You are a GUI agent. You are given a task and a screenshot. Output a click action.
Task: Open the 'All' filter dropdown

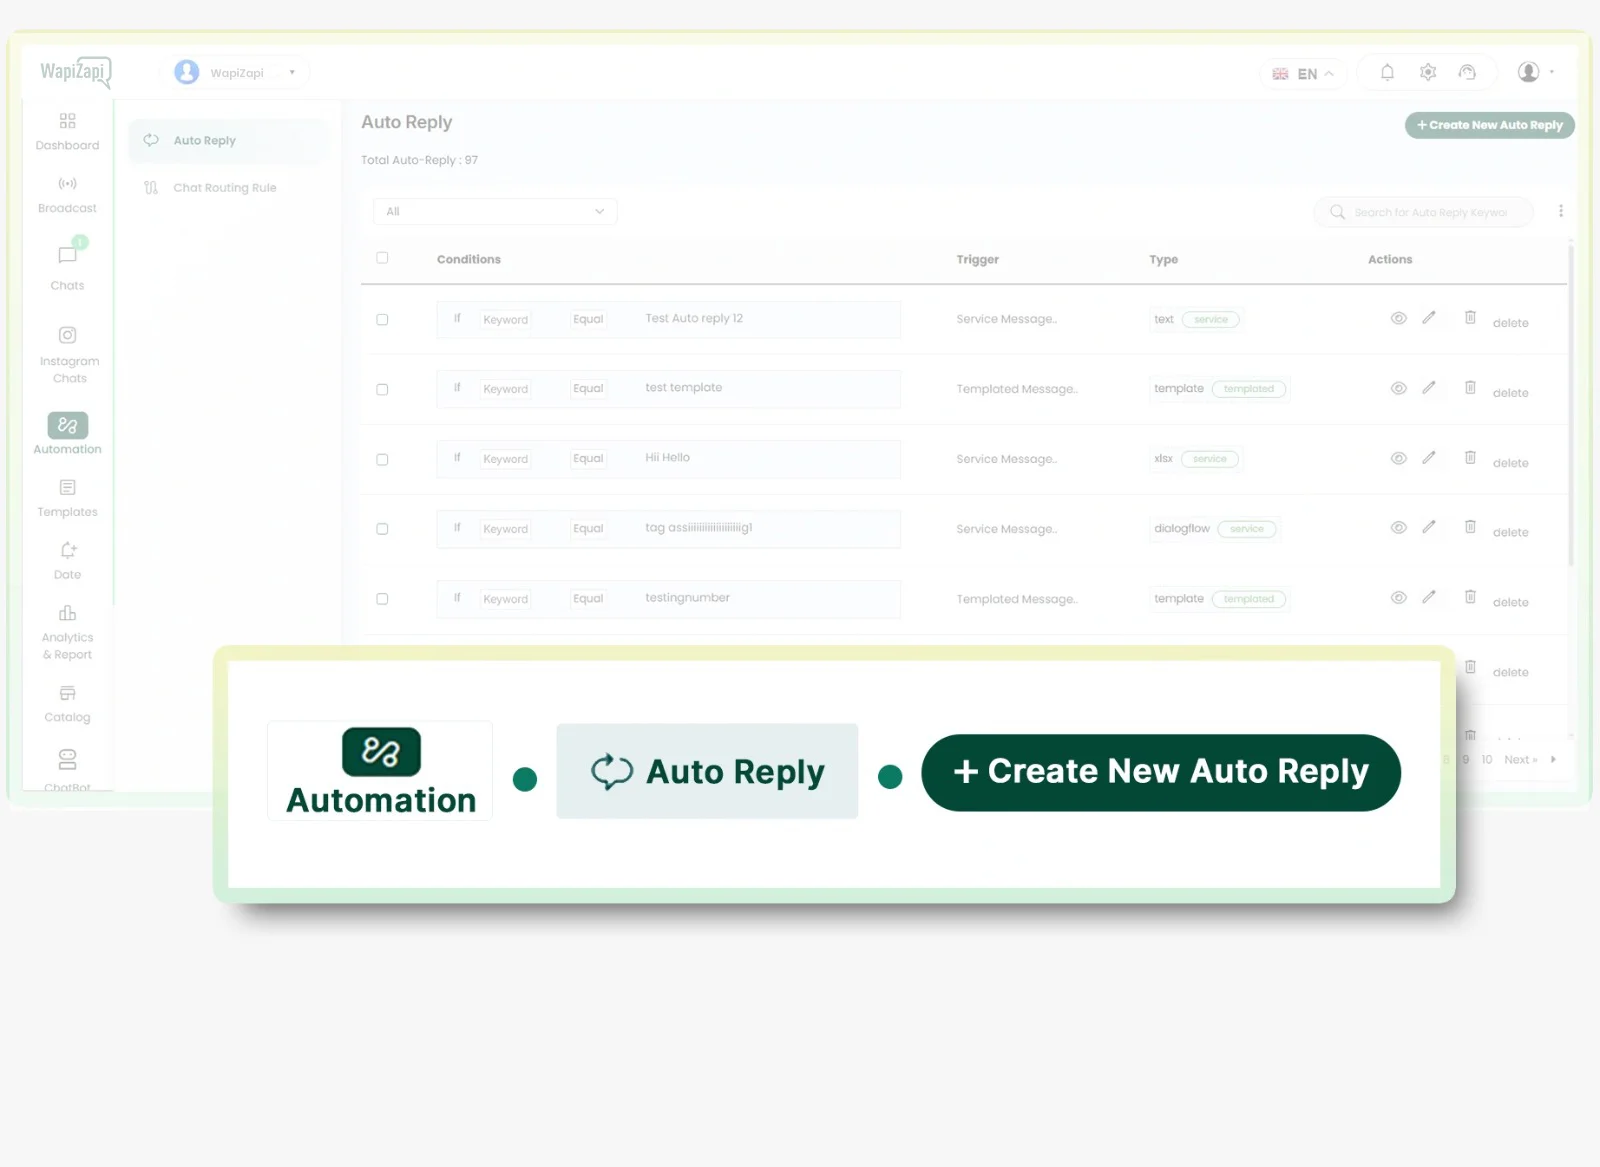point(494,211)
